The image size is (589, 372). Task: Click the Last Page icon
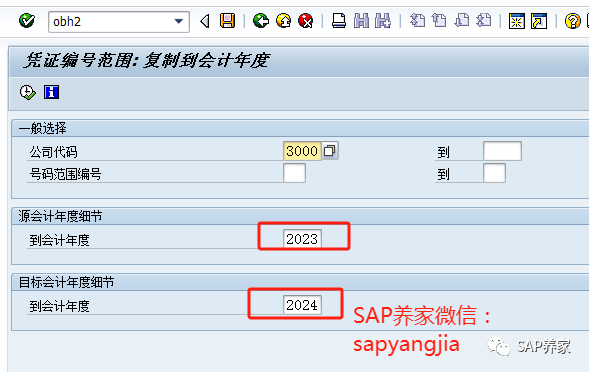tap(484, 20)
